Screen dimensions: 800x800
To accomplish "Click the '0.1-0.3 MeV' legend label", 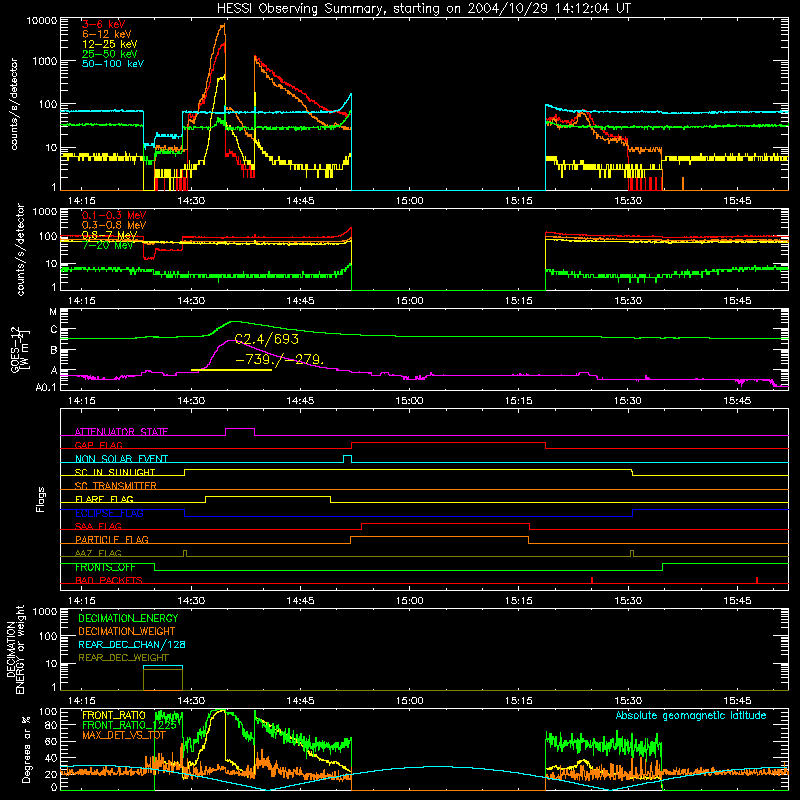I will click(x=114, y=215).
